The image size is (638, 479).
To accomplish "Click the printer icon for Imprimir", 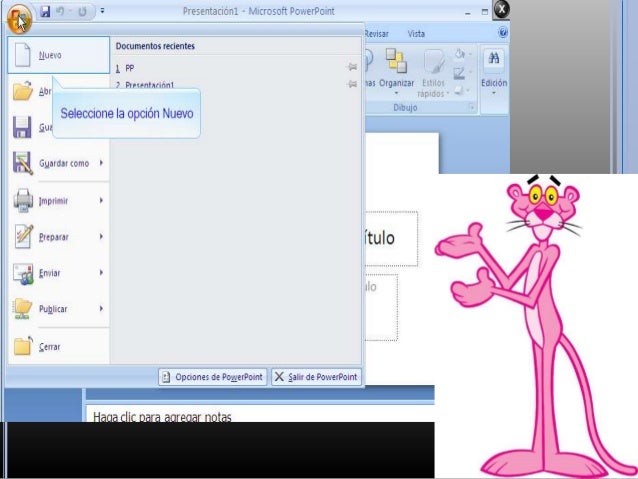I will point(23,200).
